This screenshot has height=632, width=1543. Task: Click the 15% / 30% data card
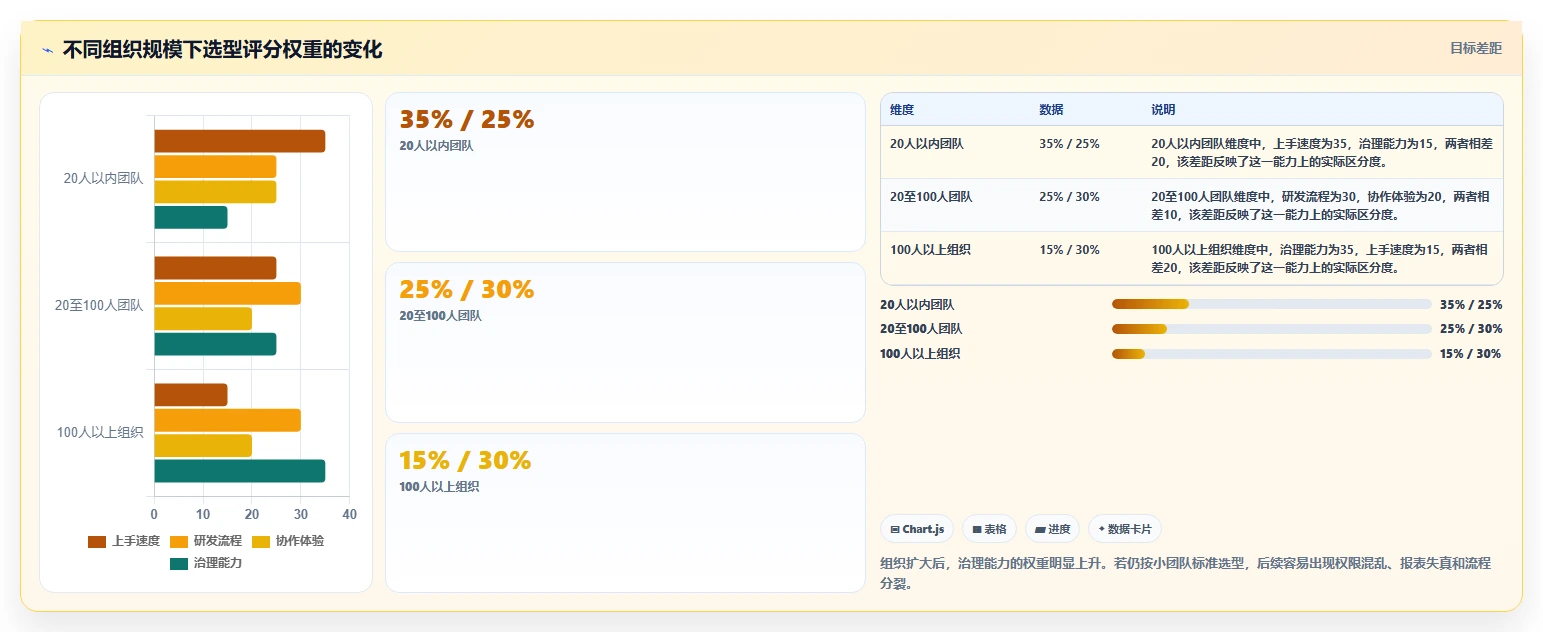point(625,513)
